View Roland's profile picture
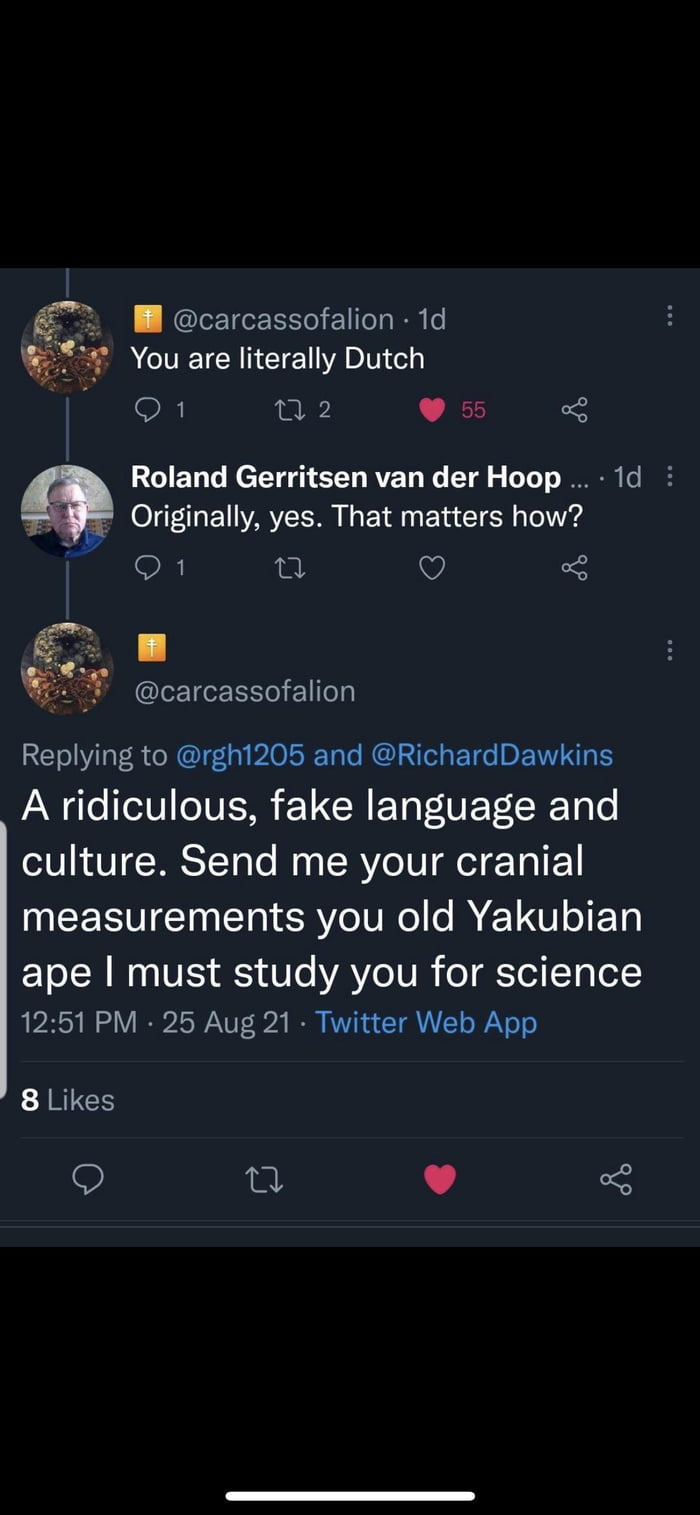The height and width of the screenshot is (1515, 700). pos(67,510)
